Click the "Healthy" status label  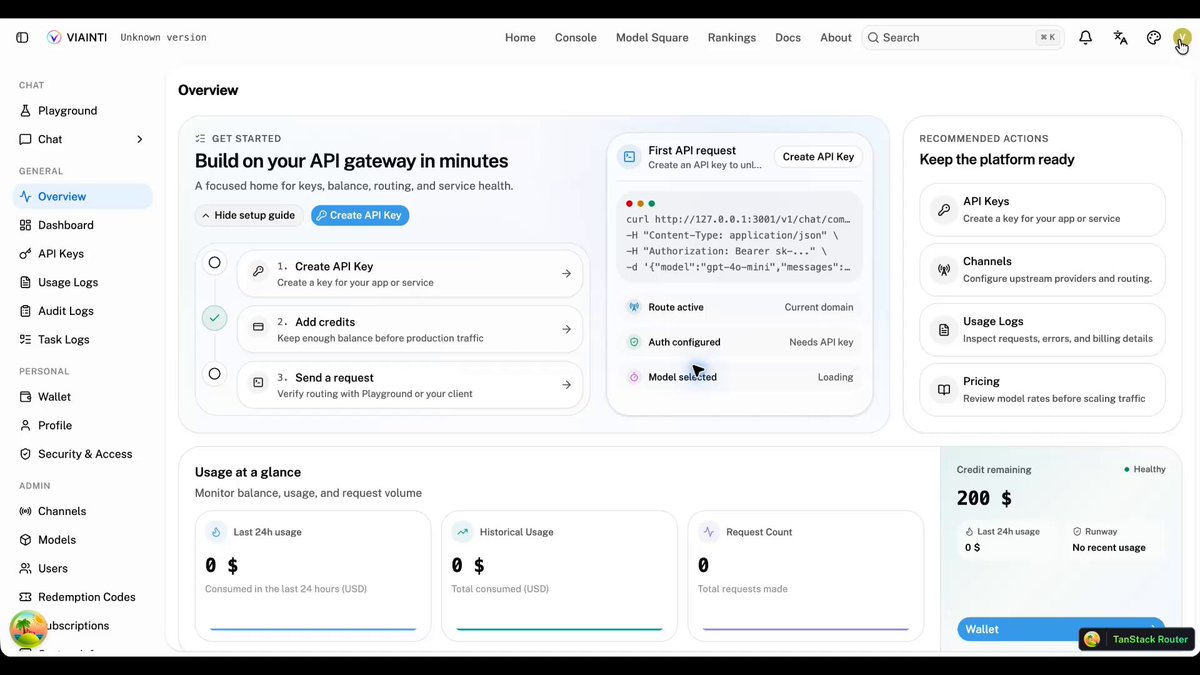coord(1145,469)
